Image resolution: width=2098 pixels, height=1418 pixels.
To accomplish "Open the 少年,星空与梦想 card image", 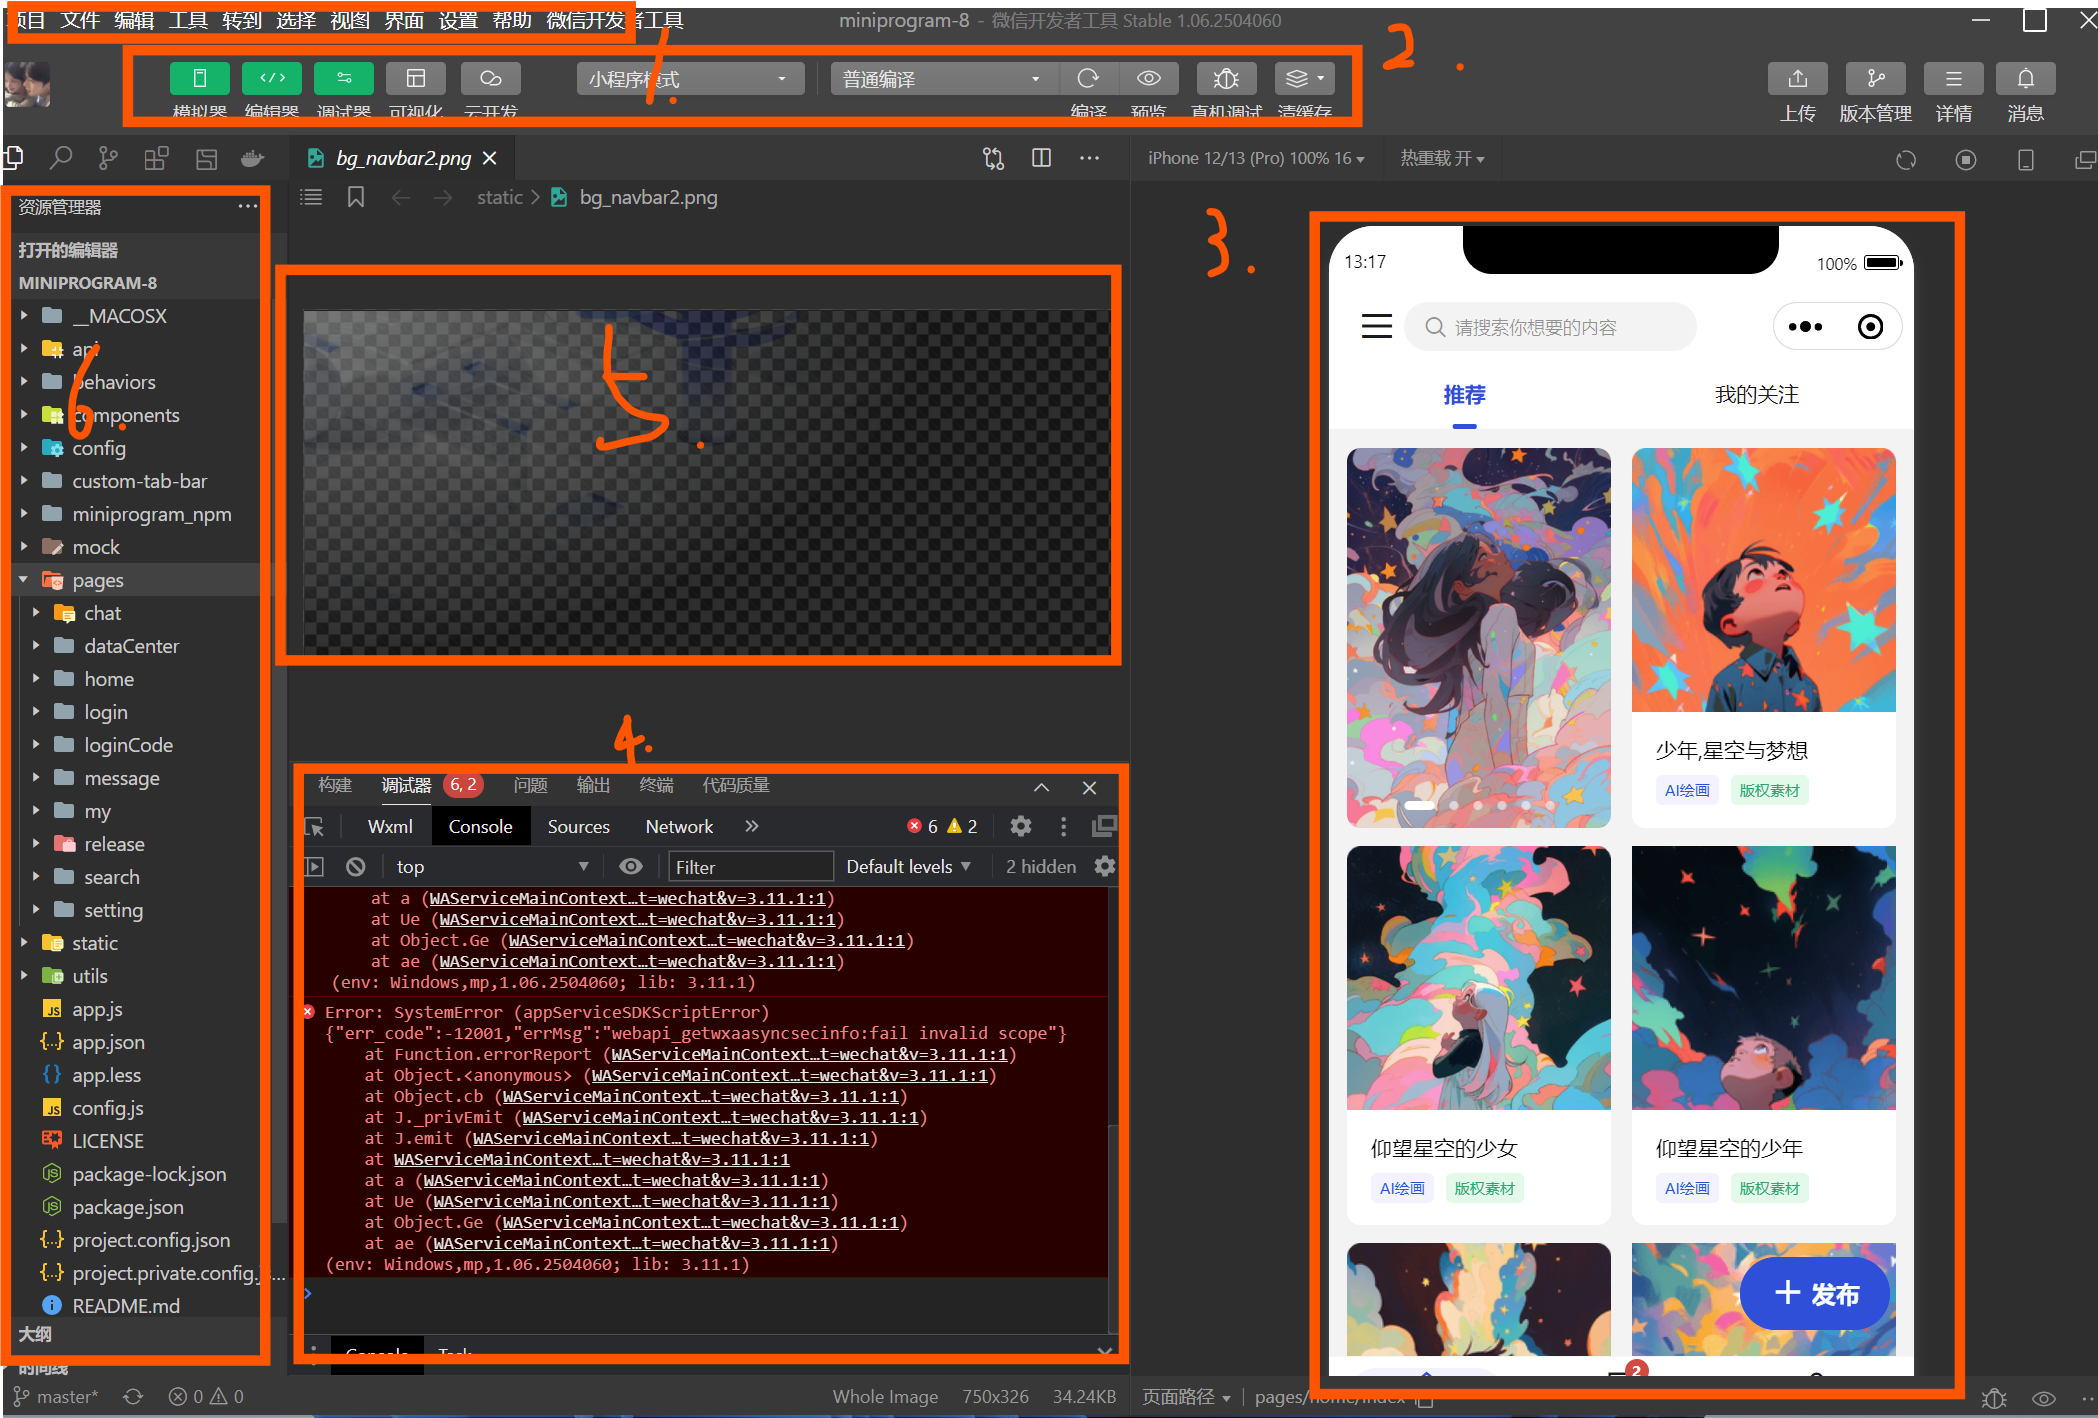I will tap(1763, 580).
